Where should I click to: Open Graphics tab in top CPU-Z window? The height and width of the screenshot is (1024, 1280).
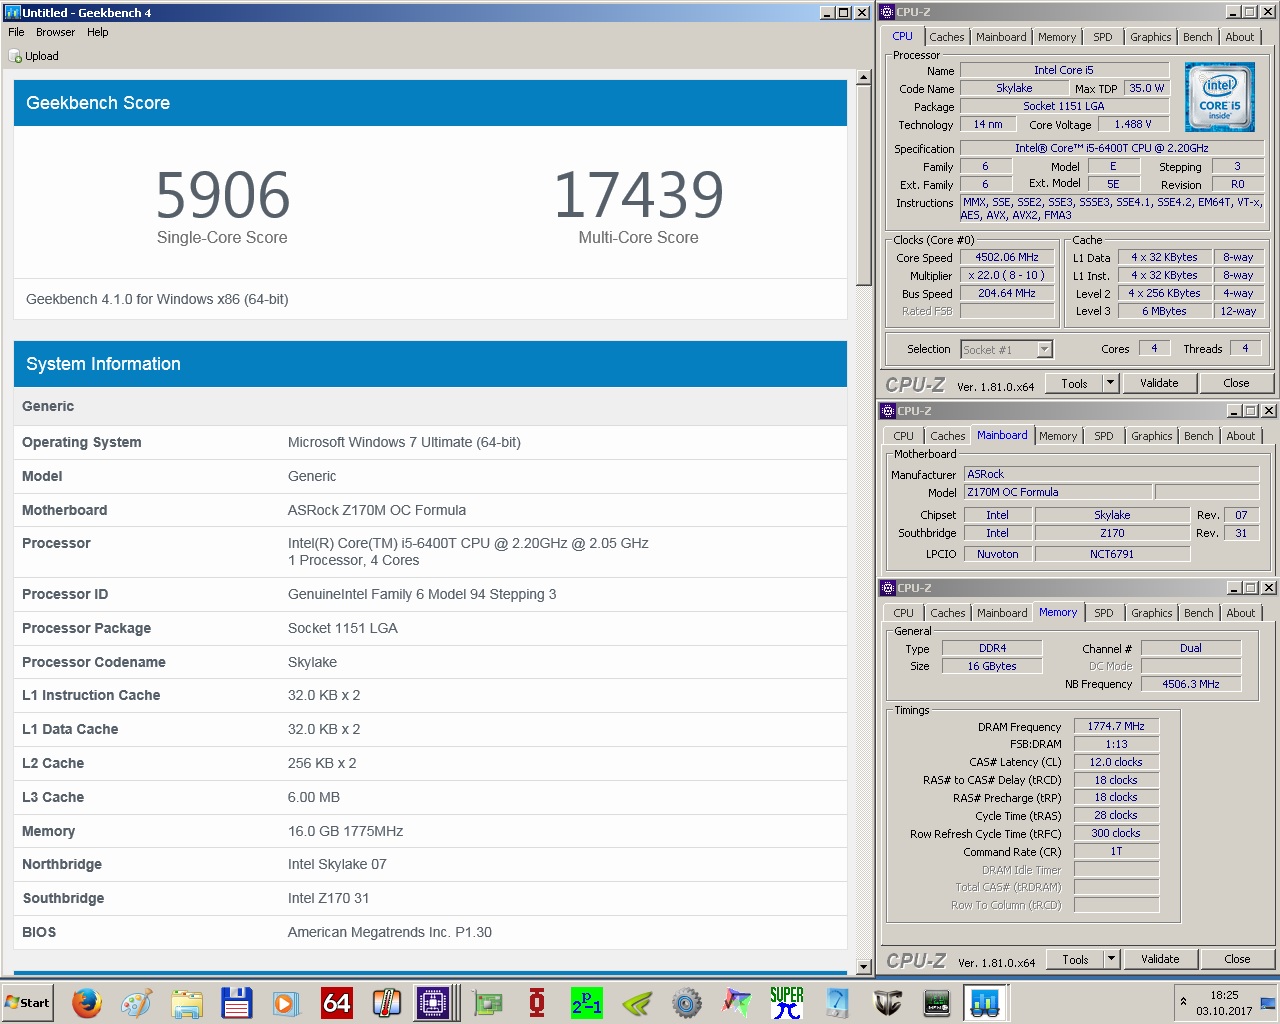coord(1150,37)
